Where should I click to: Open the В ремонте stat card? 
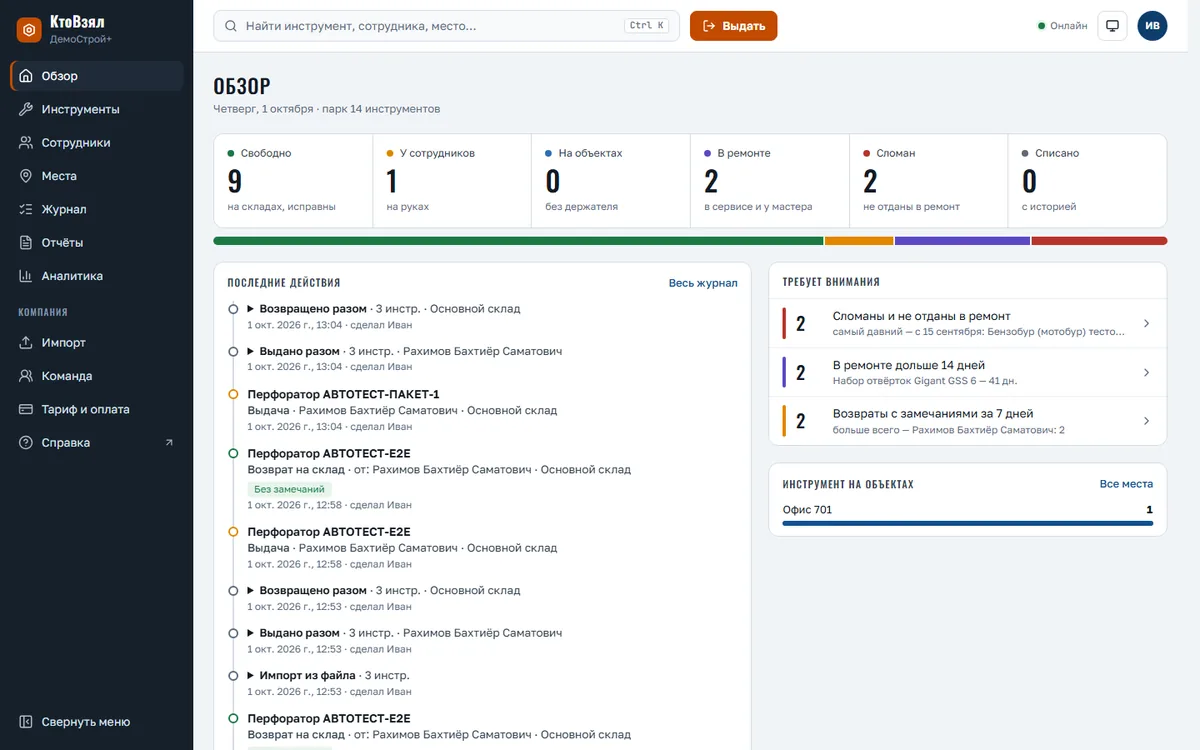coord(770,181)
